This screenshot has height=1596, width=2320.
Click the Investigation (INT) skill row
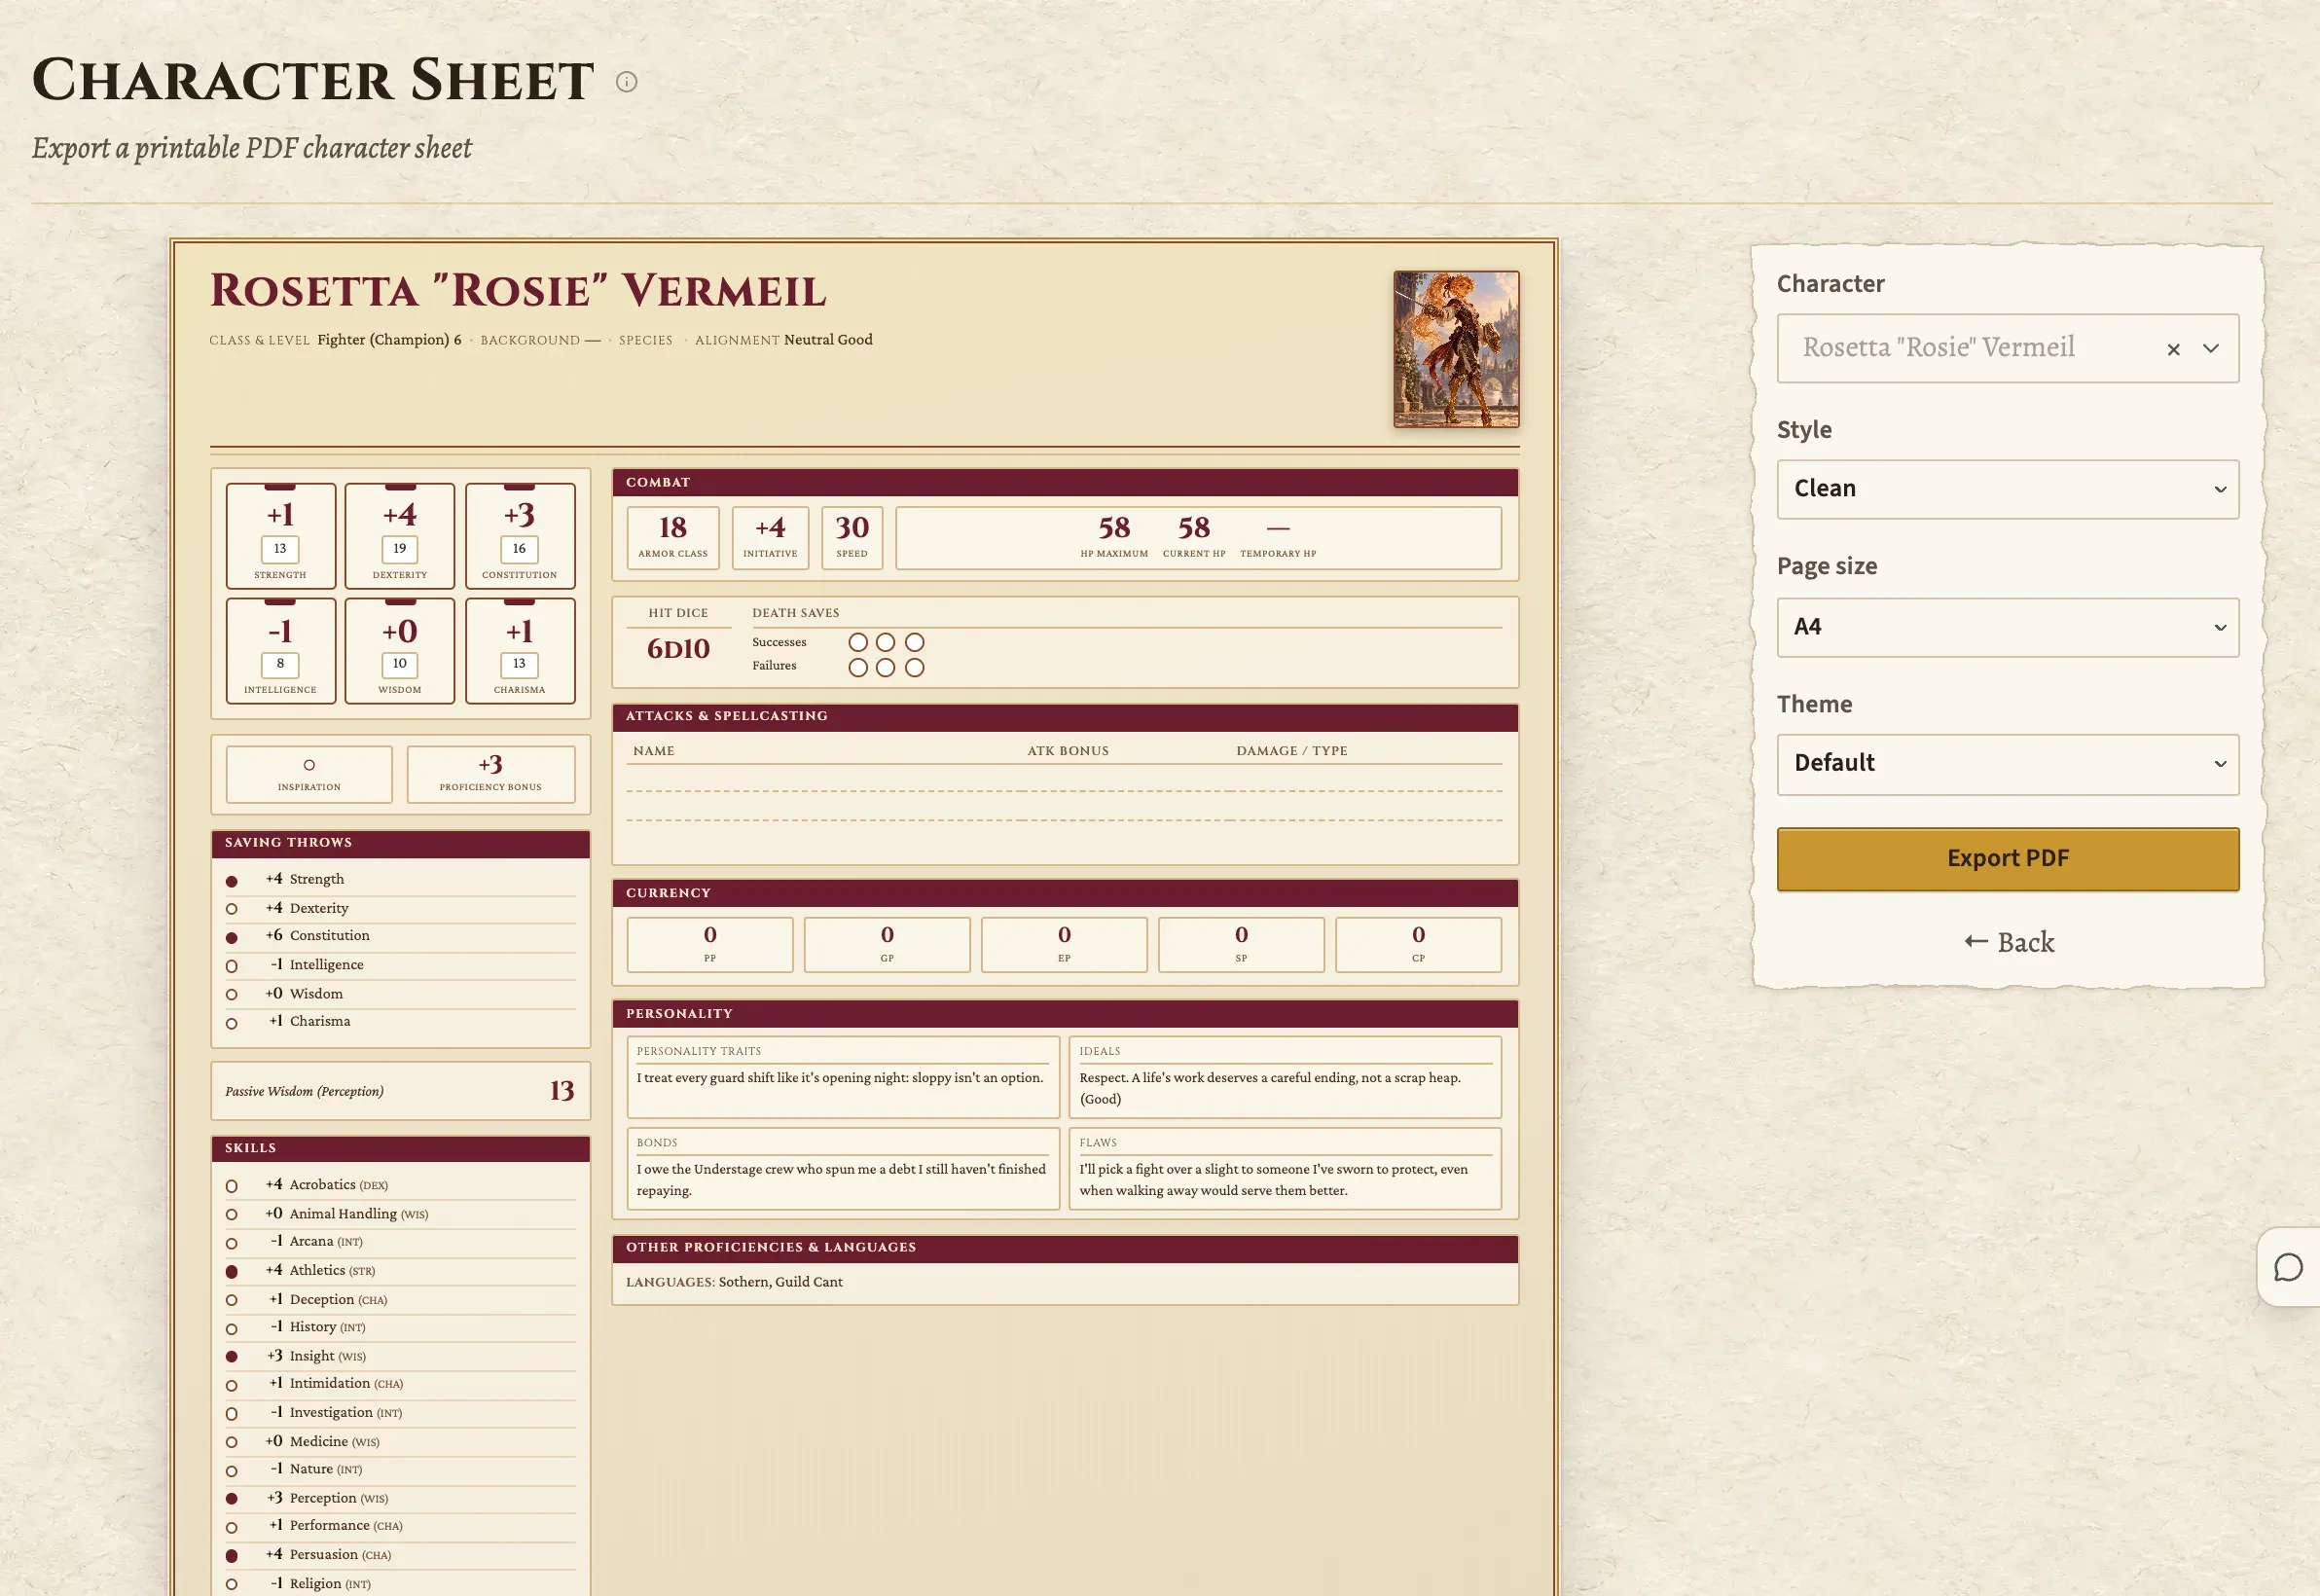[400, 1413]
